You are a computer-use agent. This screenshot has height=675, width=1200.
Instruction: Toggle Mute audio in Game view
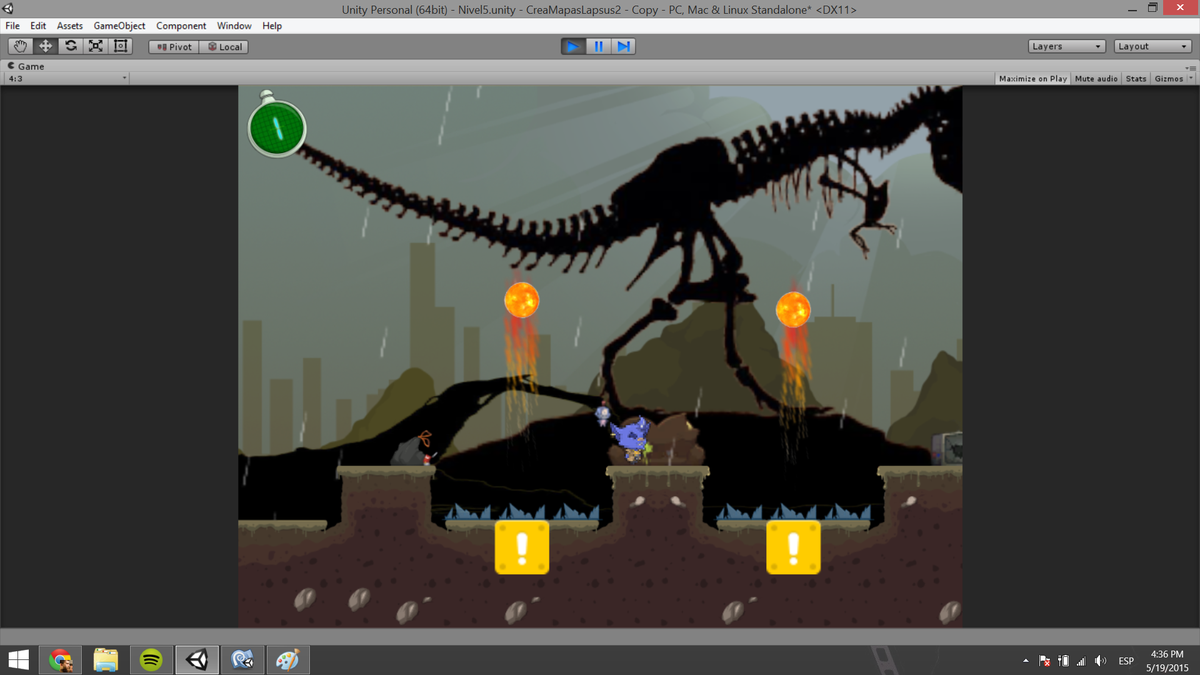coord(1096,78)
